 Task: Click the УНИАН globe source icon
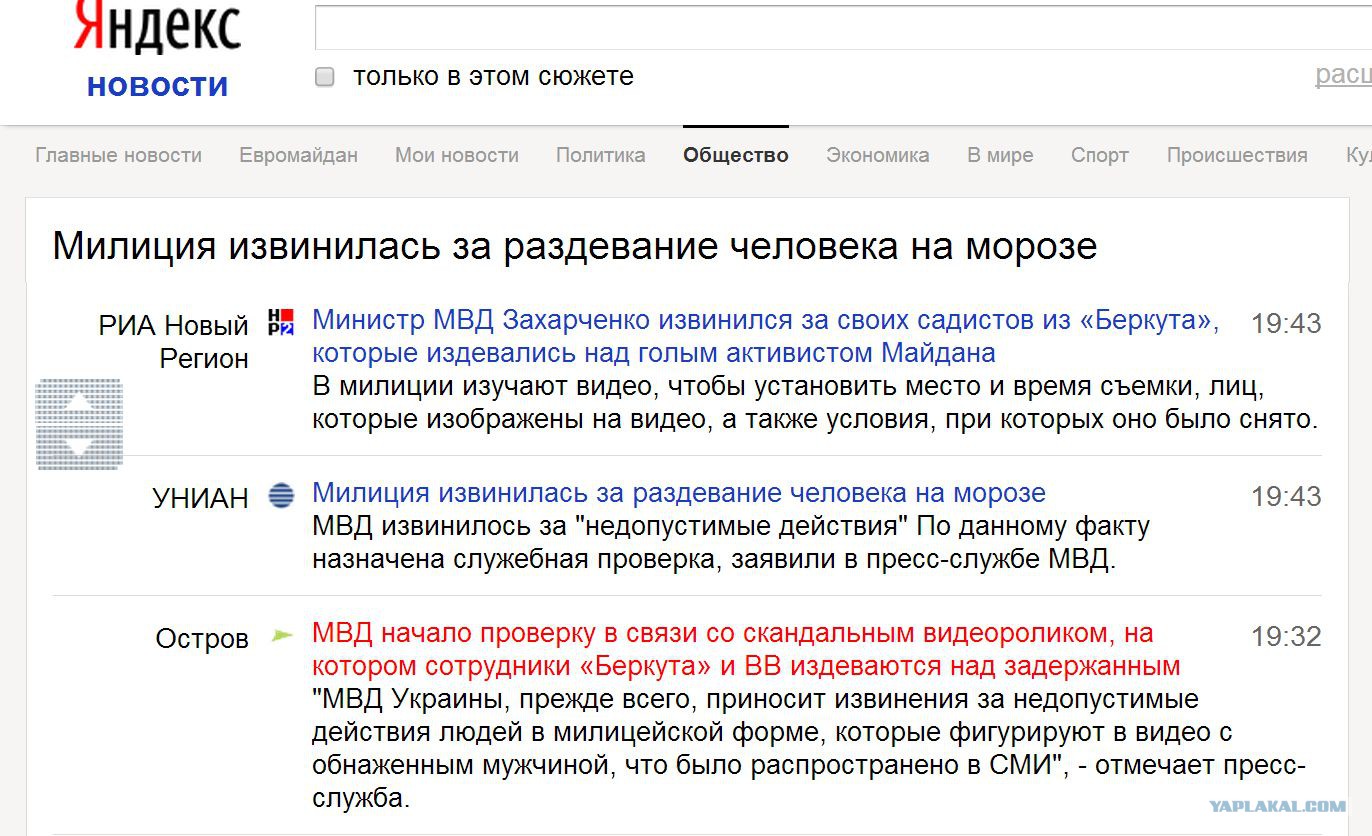281,495
